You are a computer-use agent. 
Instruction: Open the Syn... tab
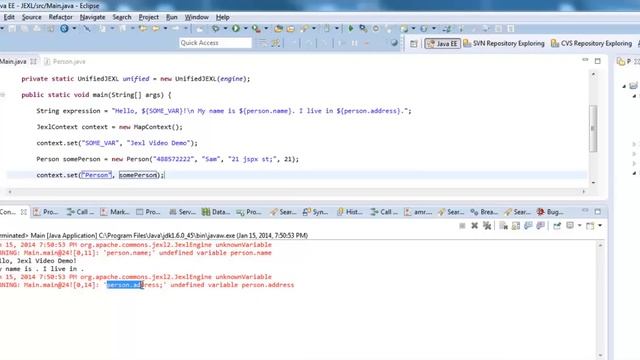click(315, 212)
